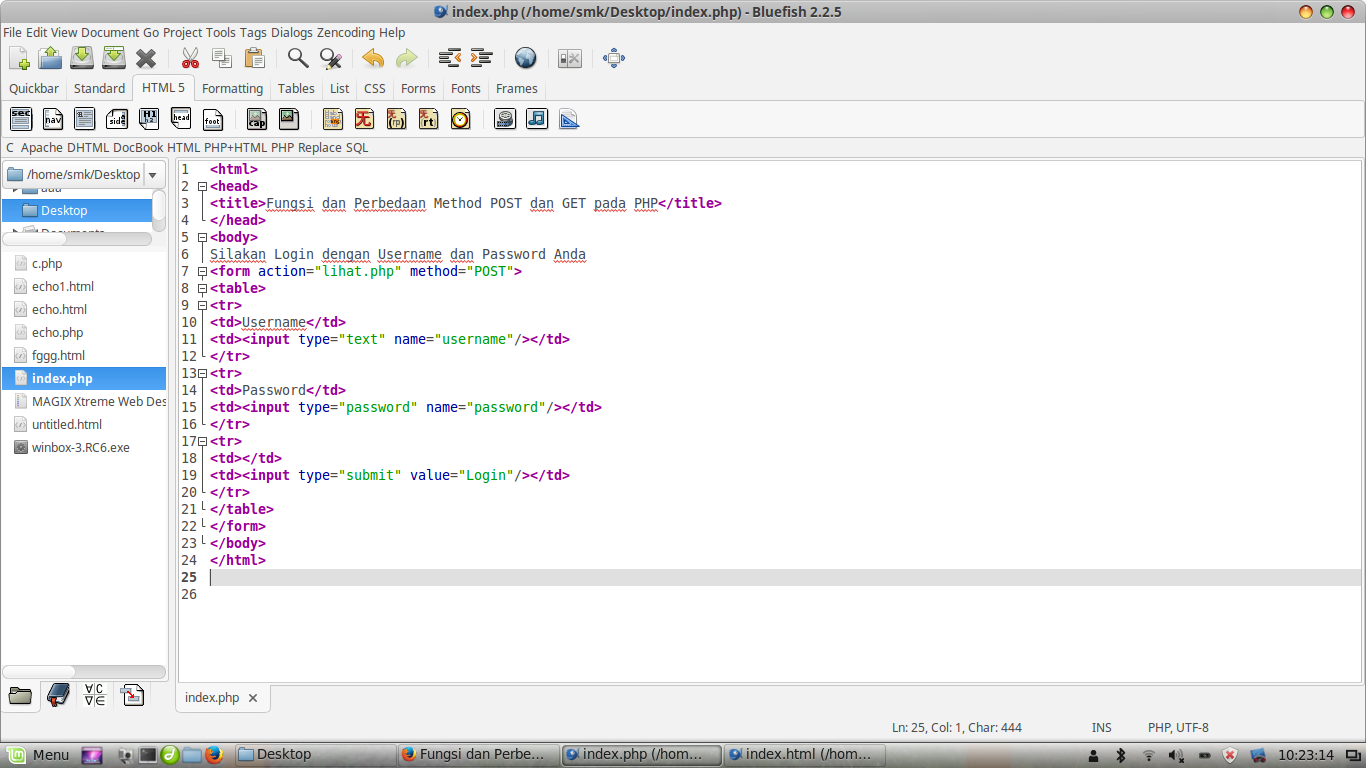Insert an article tag
Screen dimensions: 1366x768
pos(85,119)
